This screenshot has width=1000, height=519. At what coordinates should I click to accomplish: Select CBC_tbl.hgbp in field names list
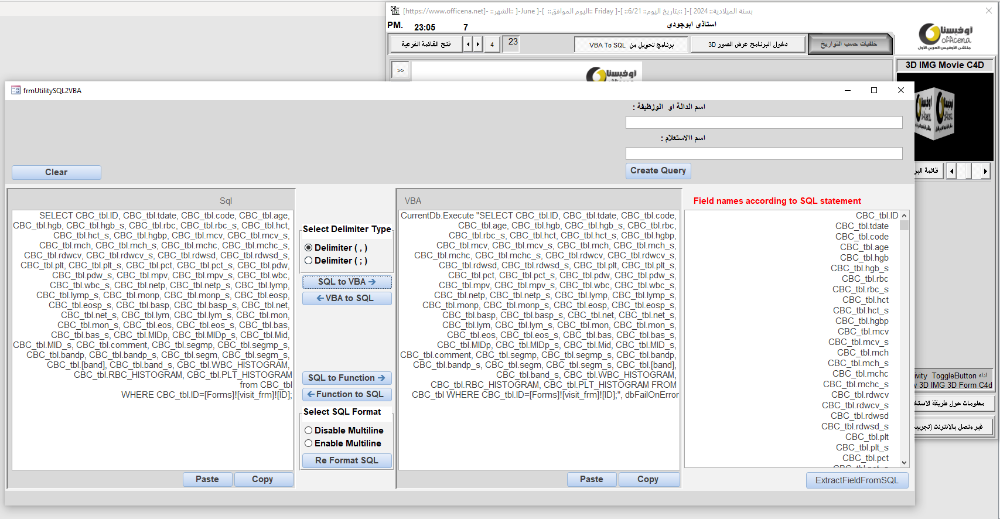[862, 321]
